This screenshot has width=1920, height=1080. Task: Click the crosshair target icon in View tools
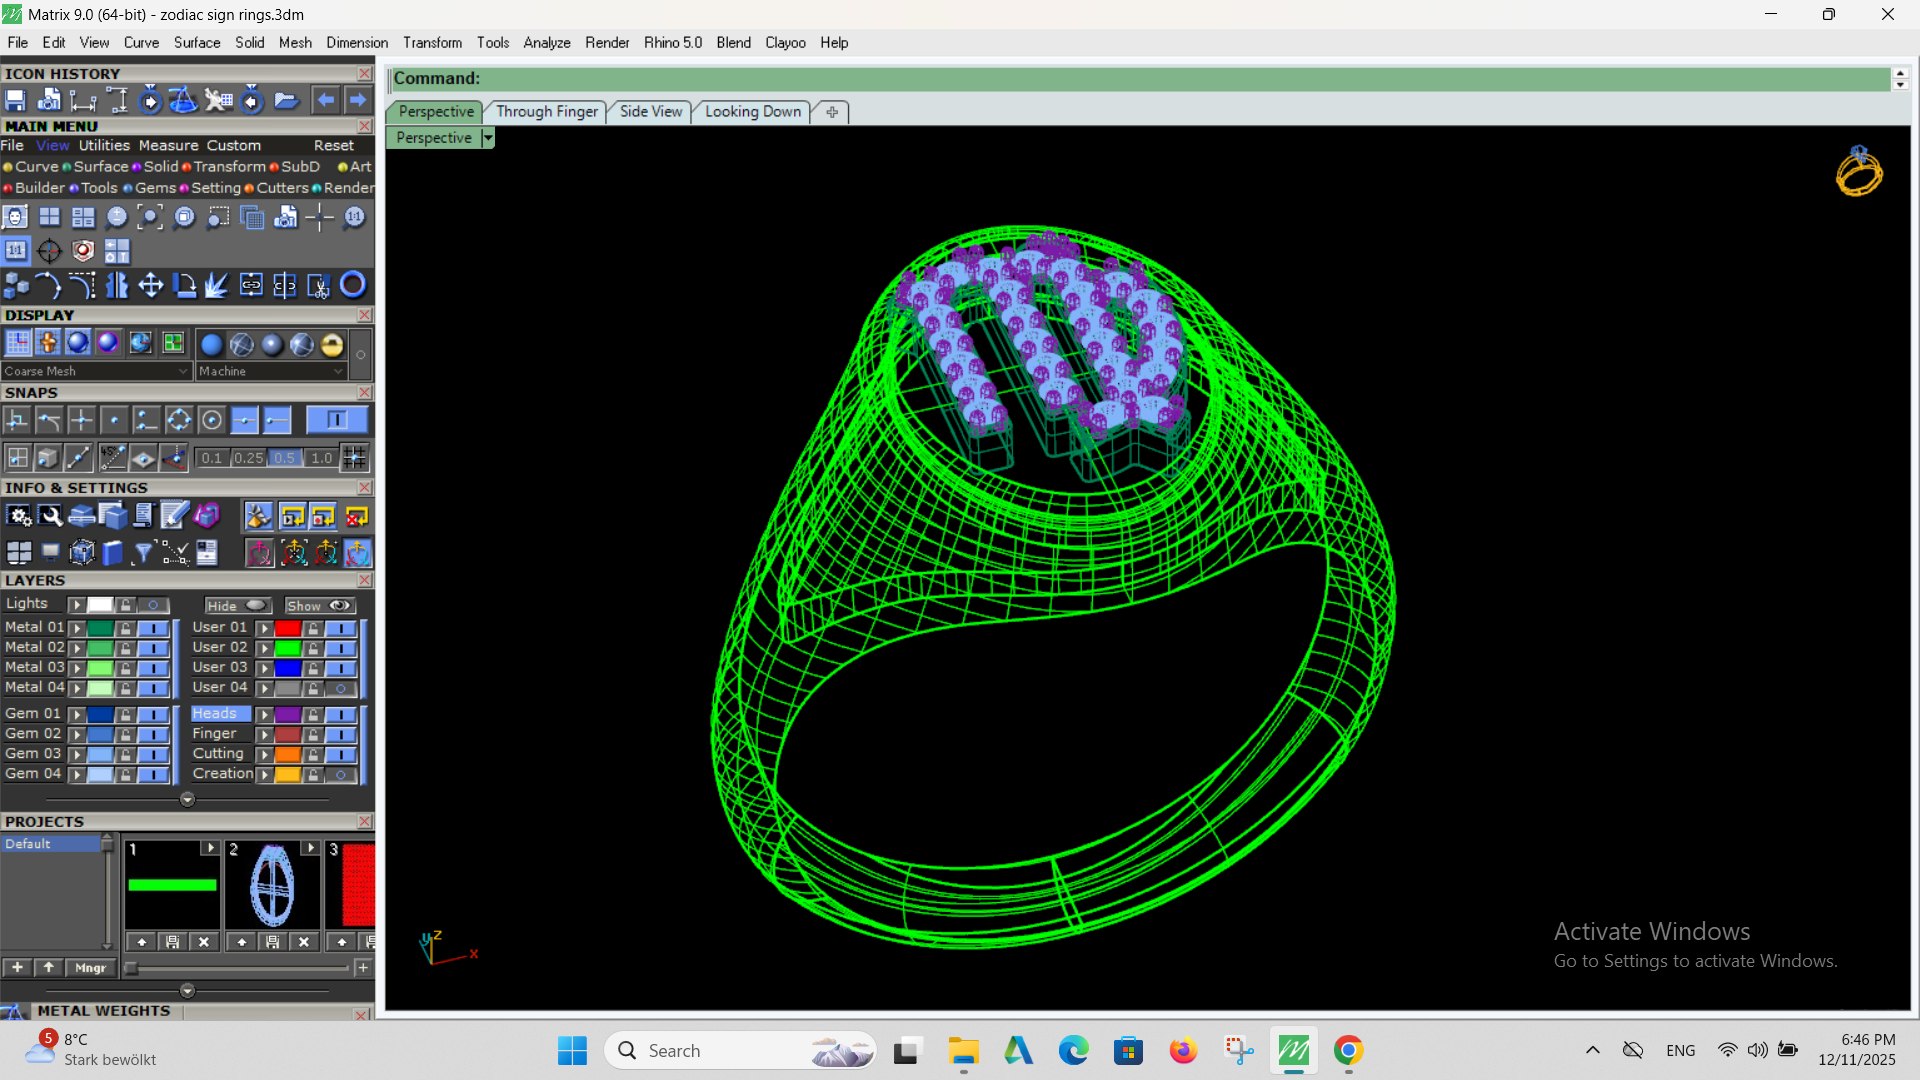click(49, 251)
